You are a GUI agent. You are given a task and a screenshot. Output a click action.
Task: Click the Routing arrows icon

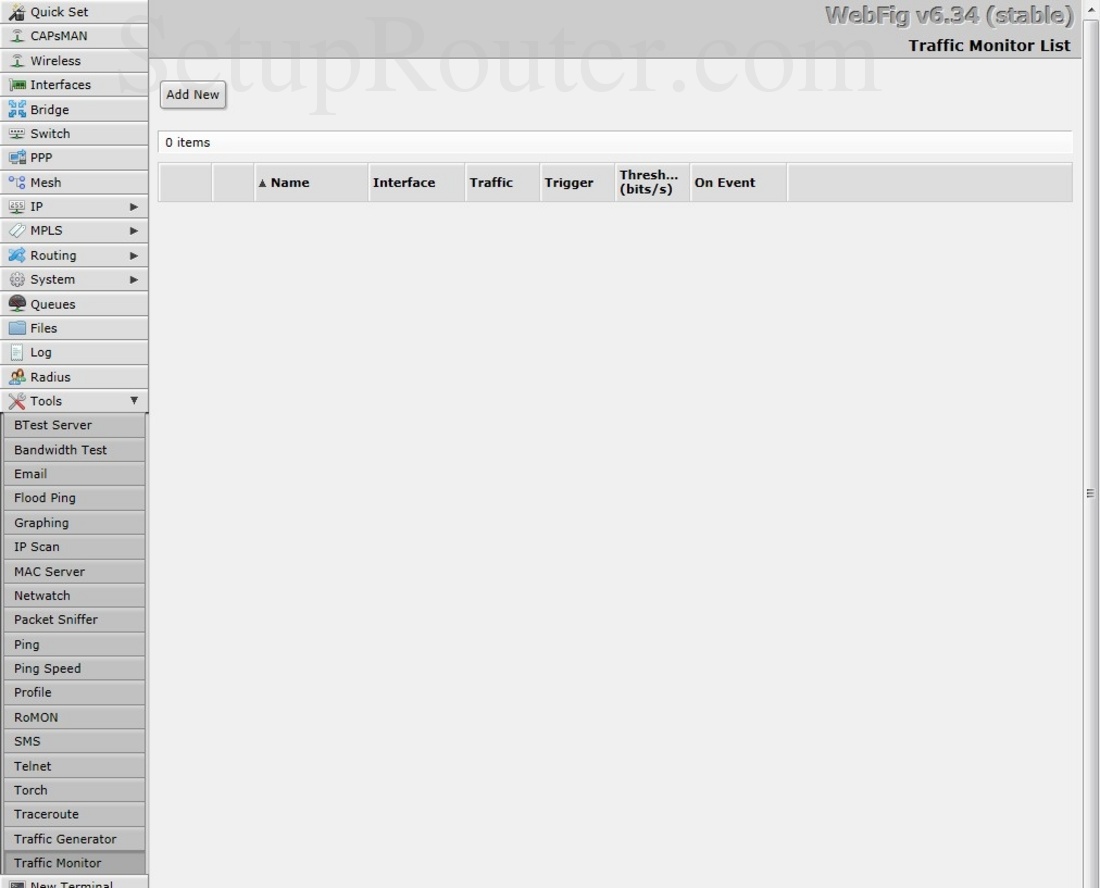click(x=17, y=255)
